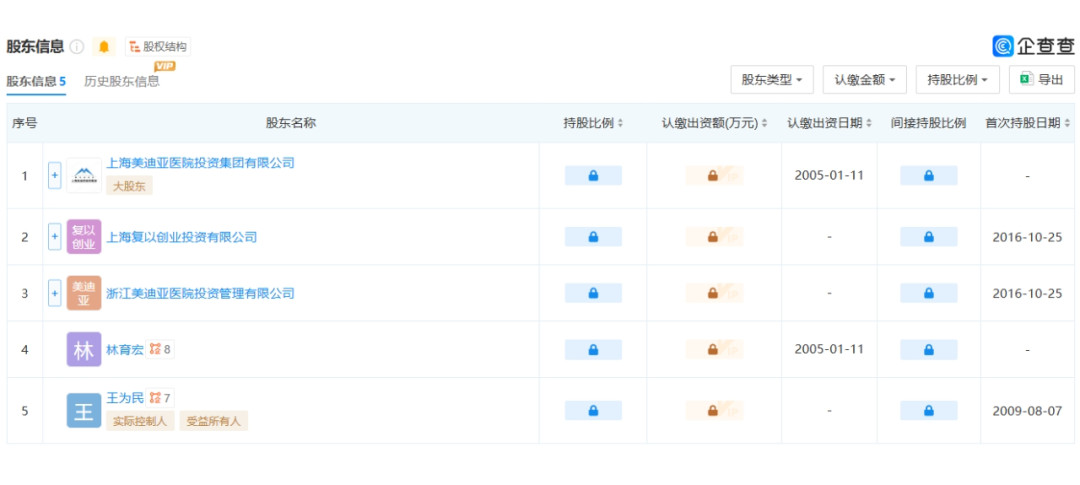The height and width of the screenshot is (485, 1080).
Task: Open 股权结构 equity structure view
Action: point(158,47)
